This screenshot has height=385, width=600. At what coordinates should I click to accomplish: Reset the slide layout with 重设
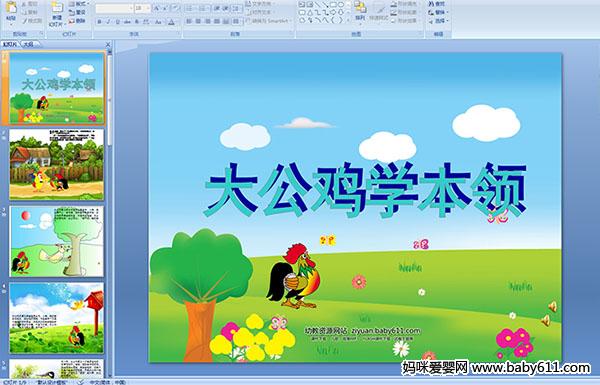click(x=77, y=13)
